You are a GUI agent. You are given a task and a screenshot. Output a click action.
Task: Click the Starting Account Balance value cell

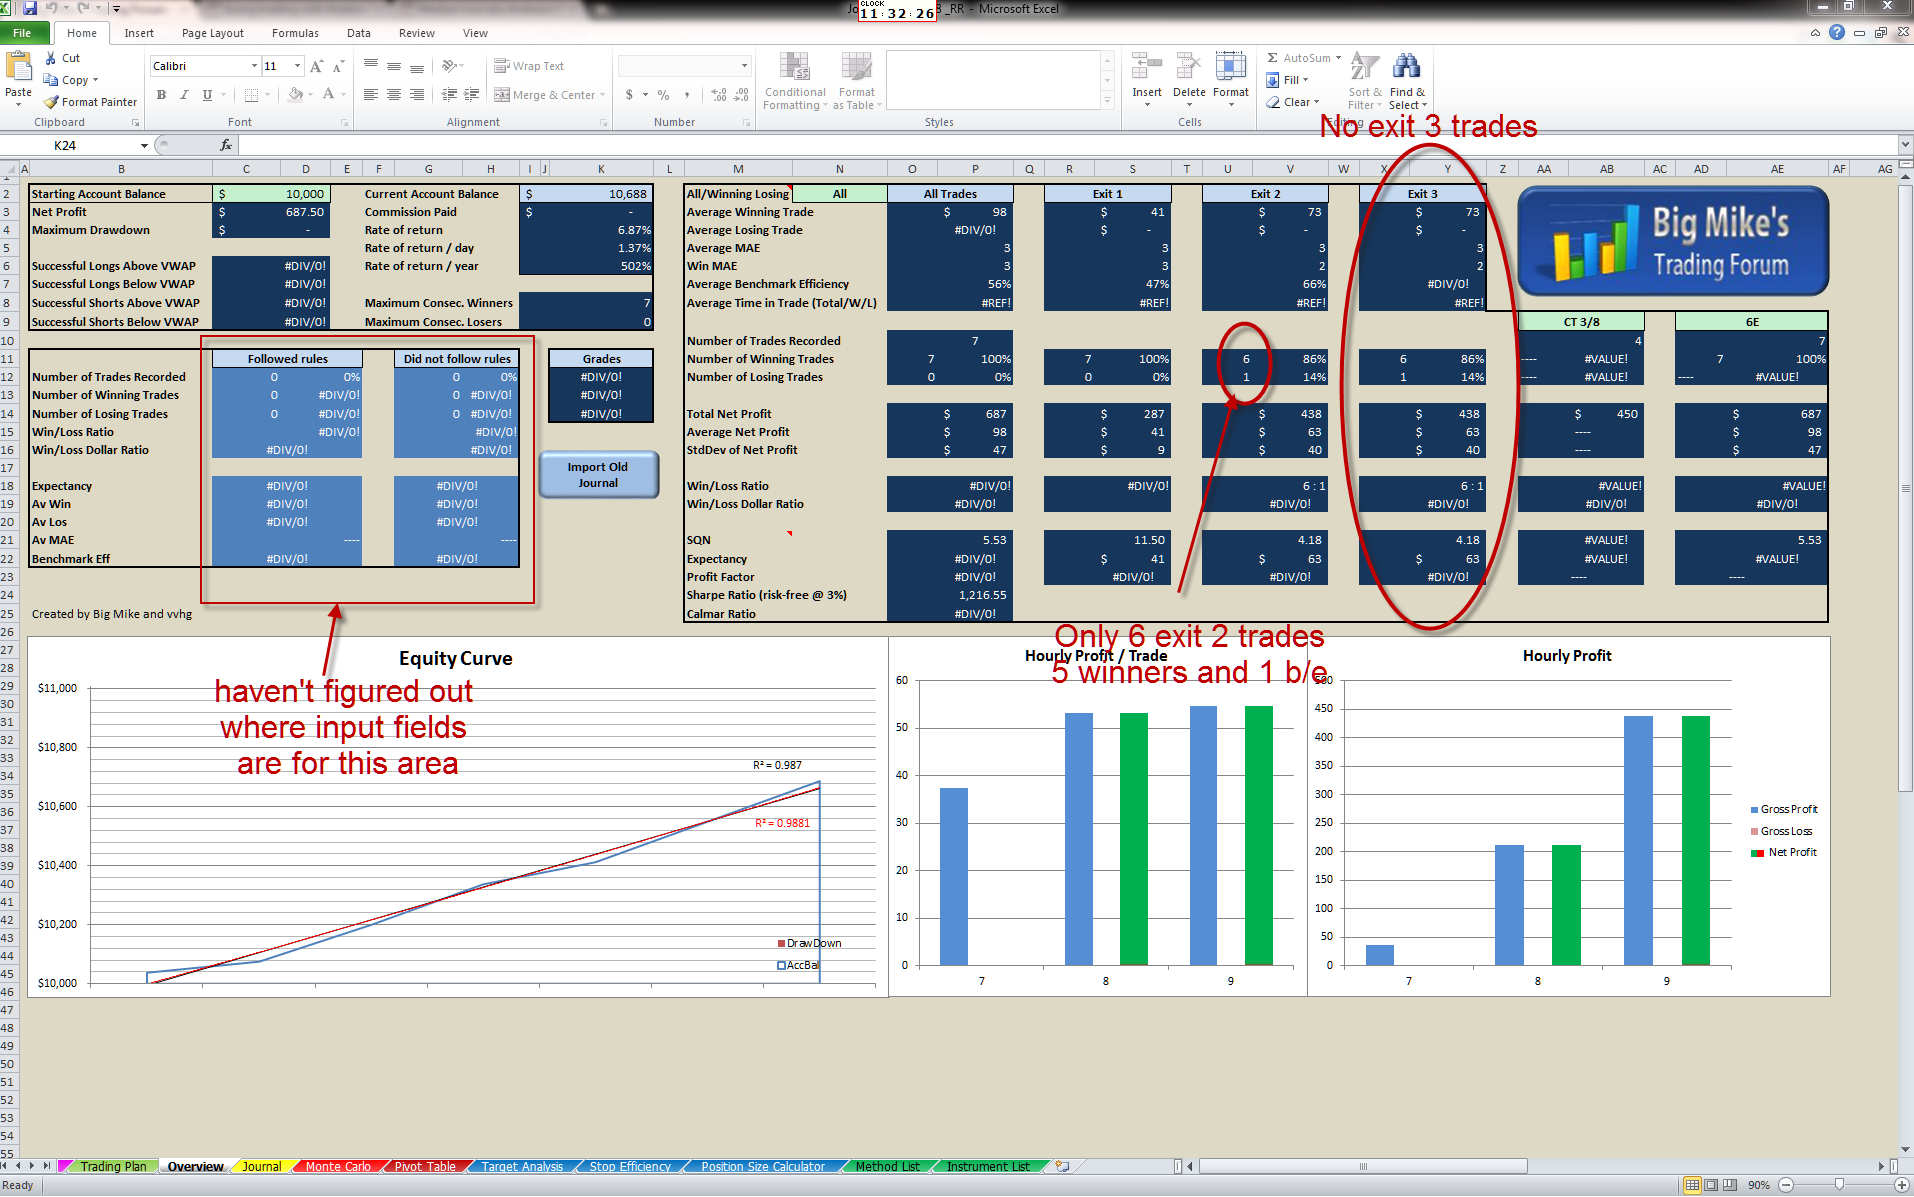tap(271, 194)
